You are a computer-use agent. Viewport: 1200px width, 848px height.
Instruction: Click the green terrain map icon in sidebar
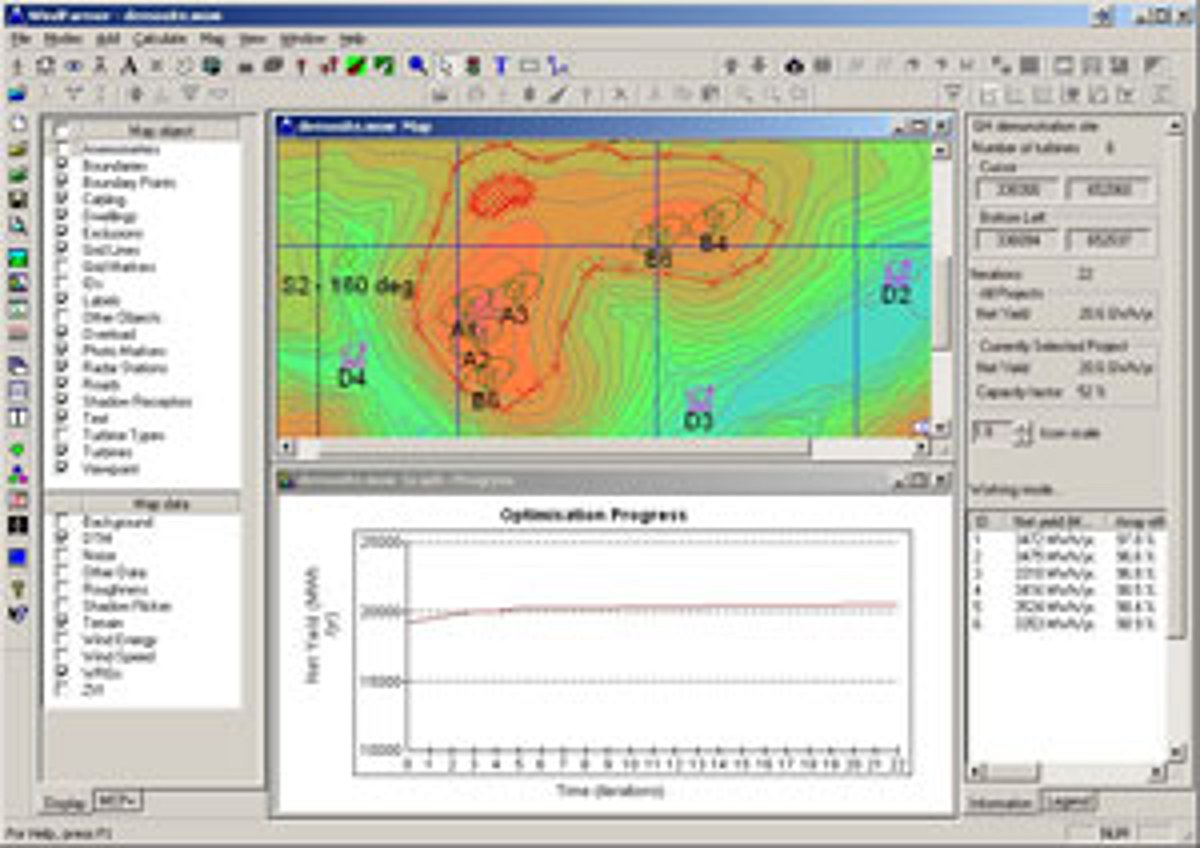point(17,258)
